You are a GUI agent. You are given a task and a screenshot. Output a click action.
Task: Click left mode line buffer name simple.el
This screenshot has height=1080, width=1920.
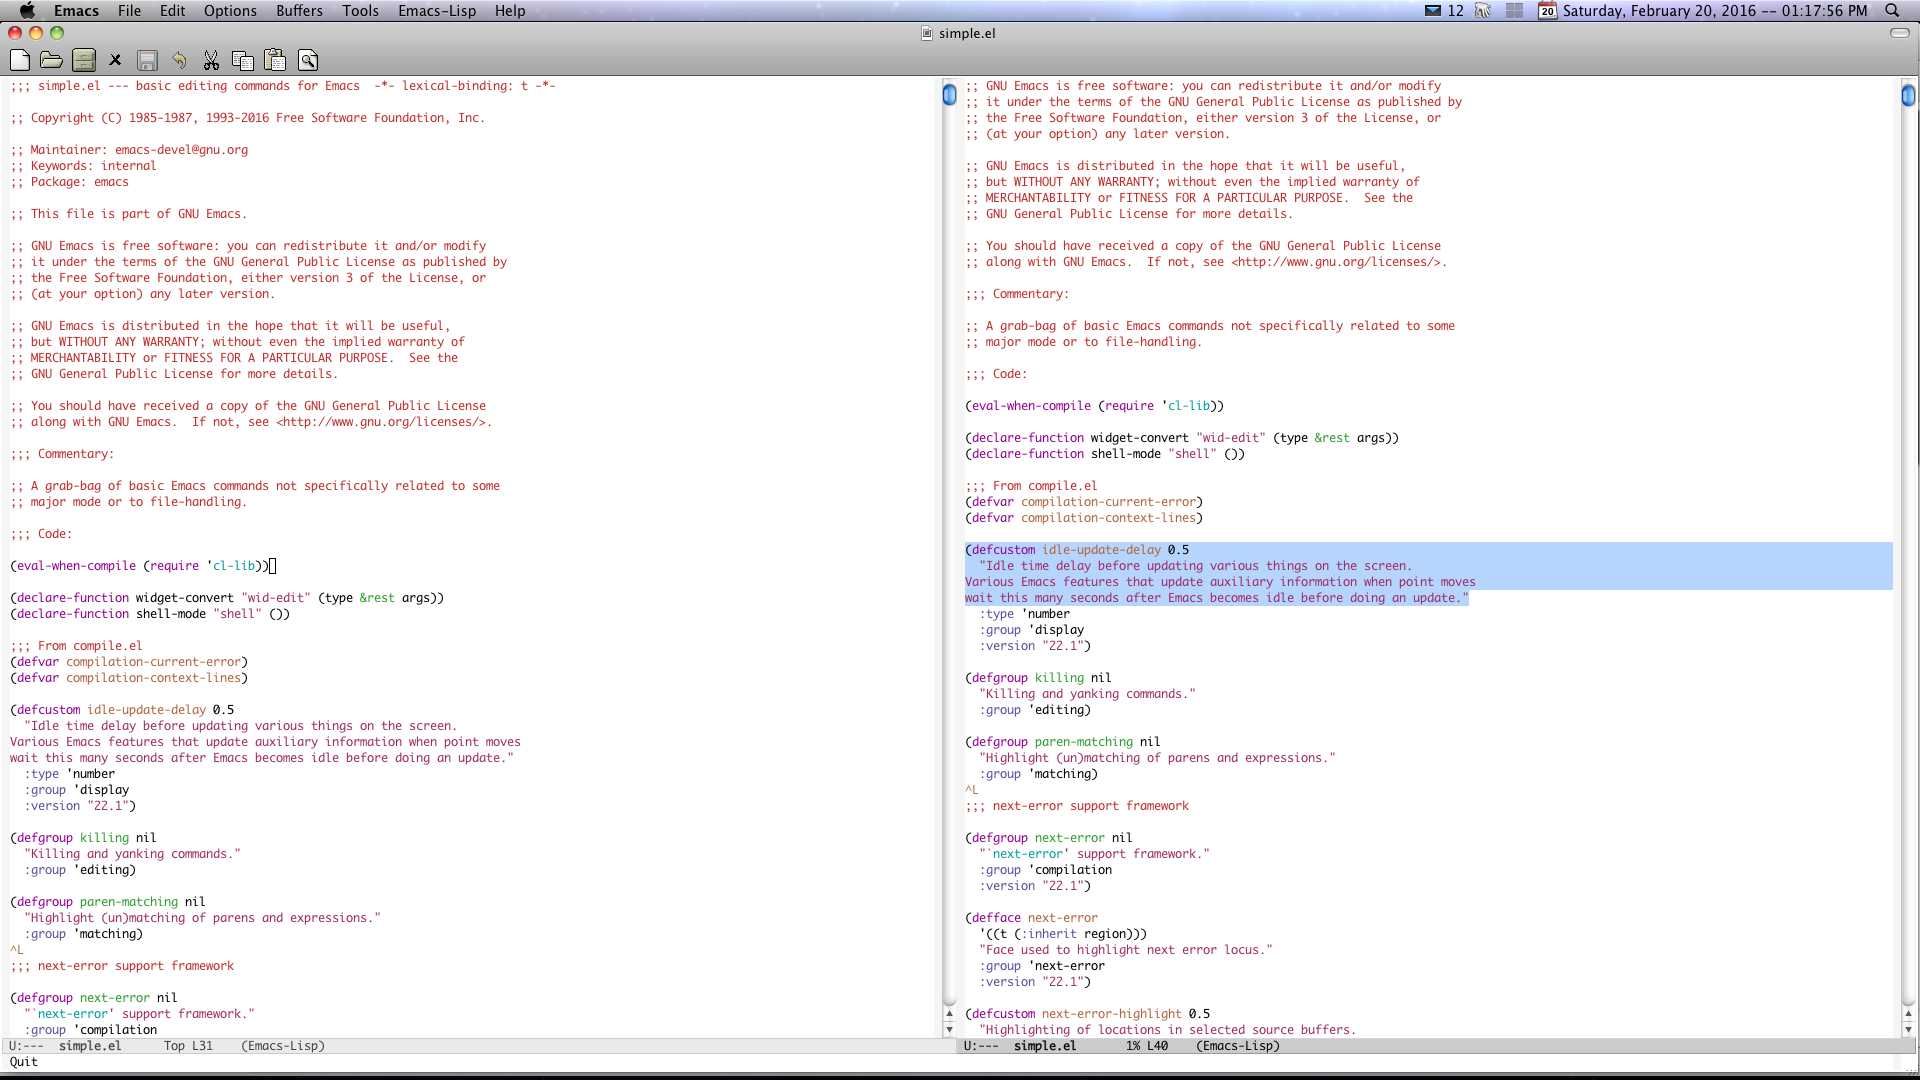tap(90, 1046)
